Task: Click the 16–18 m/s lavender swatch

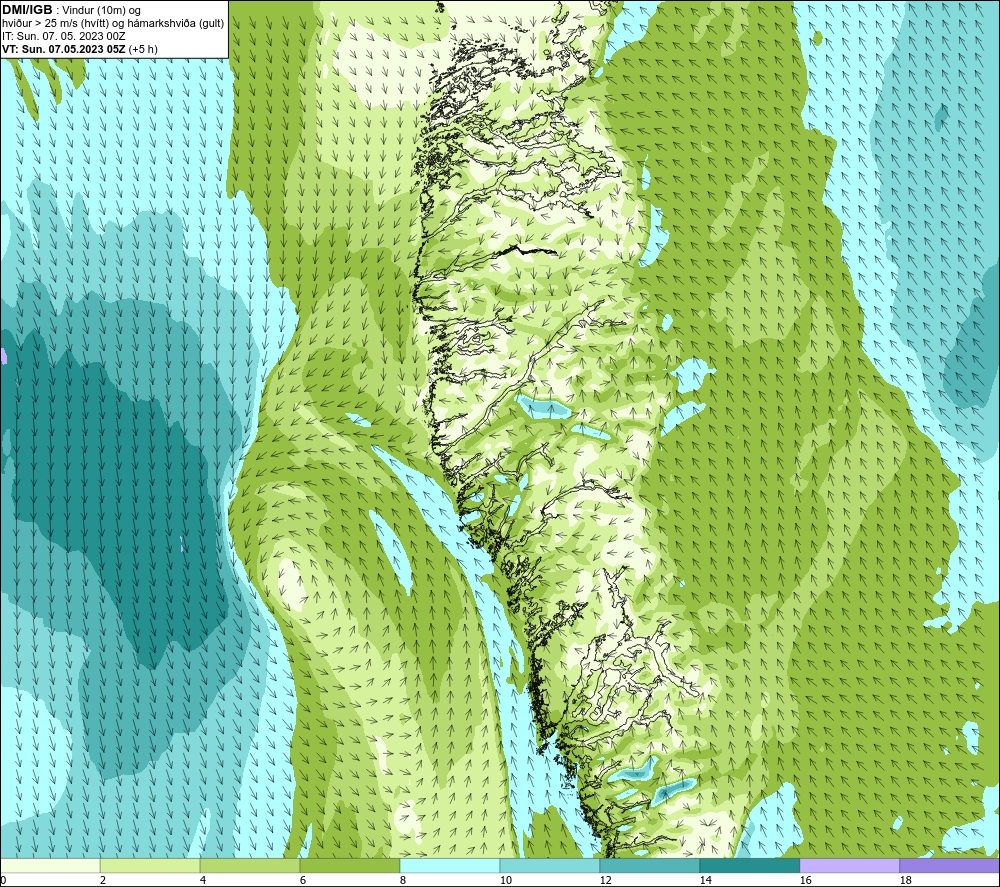Action: click(849, 865)
